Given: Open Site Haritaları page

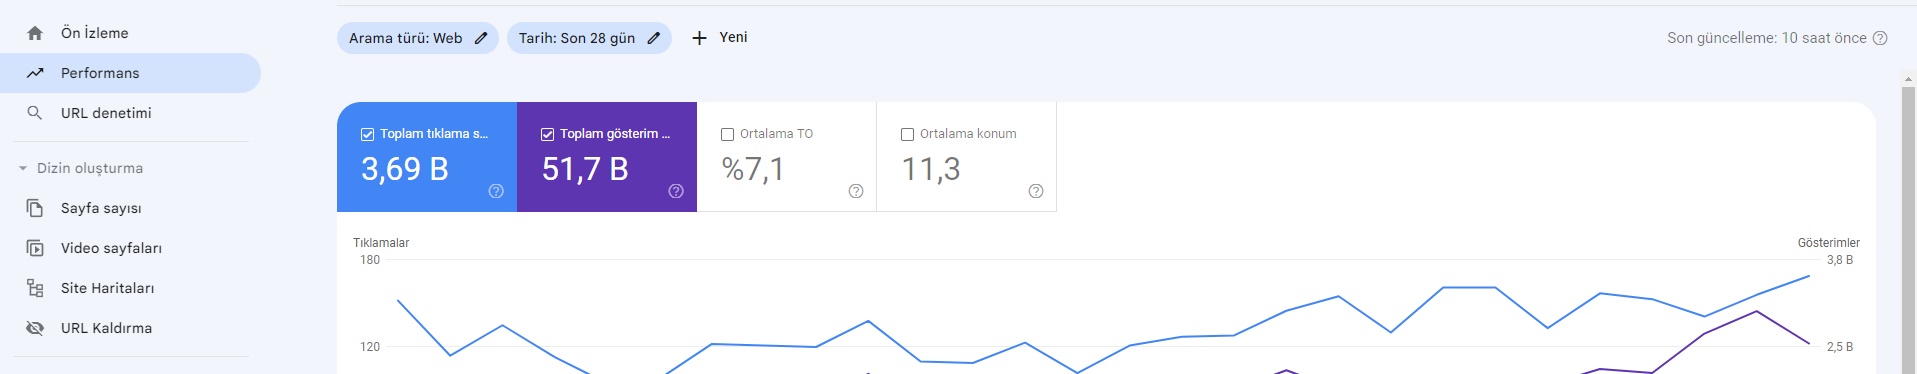Looking at the screenshot, I should 130,288.
